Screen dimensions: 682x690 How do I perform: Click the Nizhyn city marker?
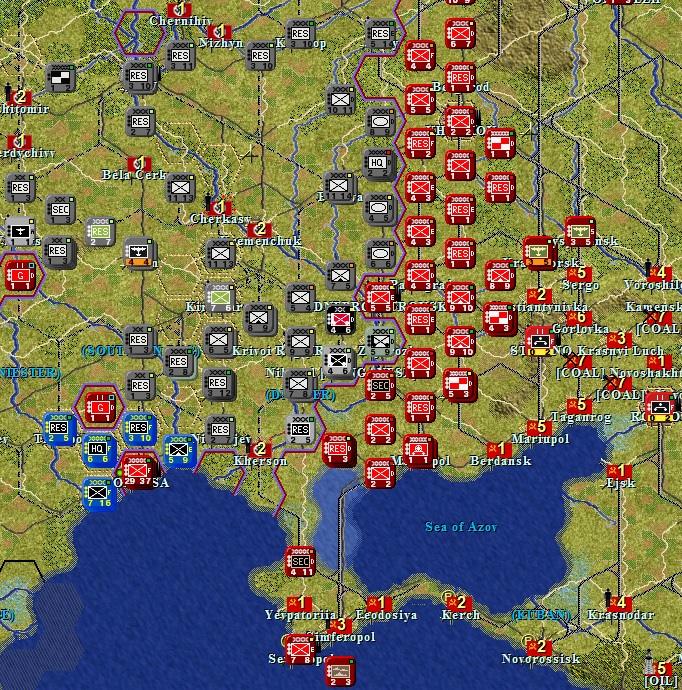click(x=220, y=32)
